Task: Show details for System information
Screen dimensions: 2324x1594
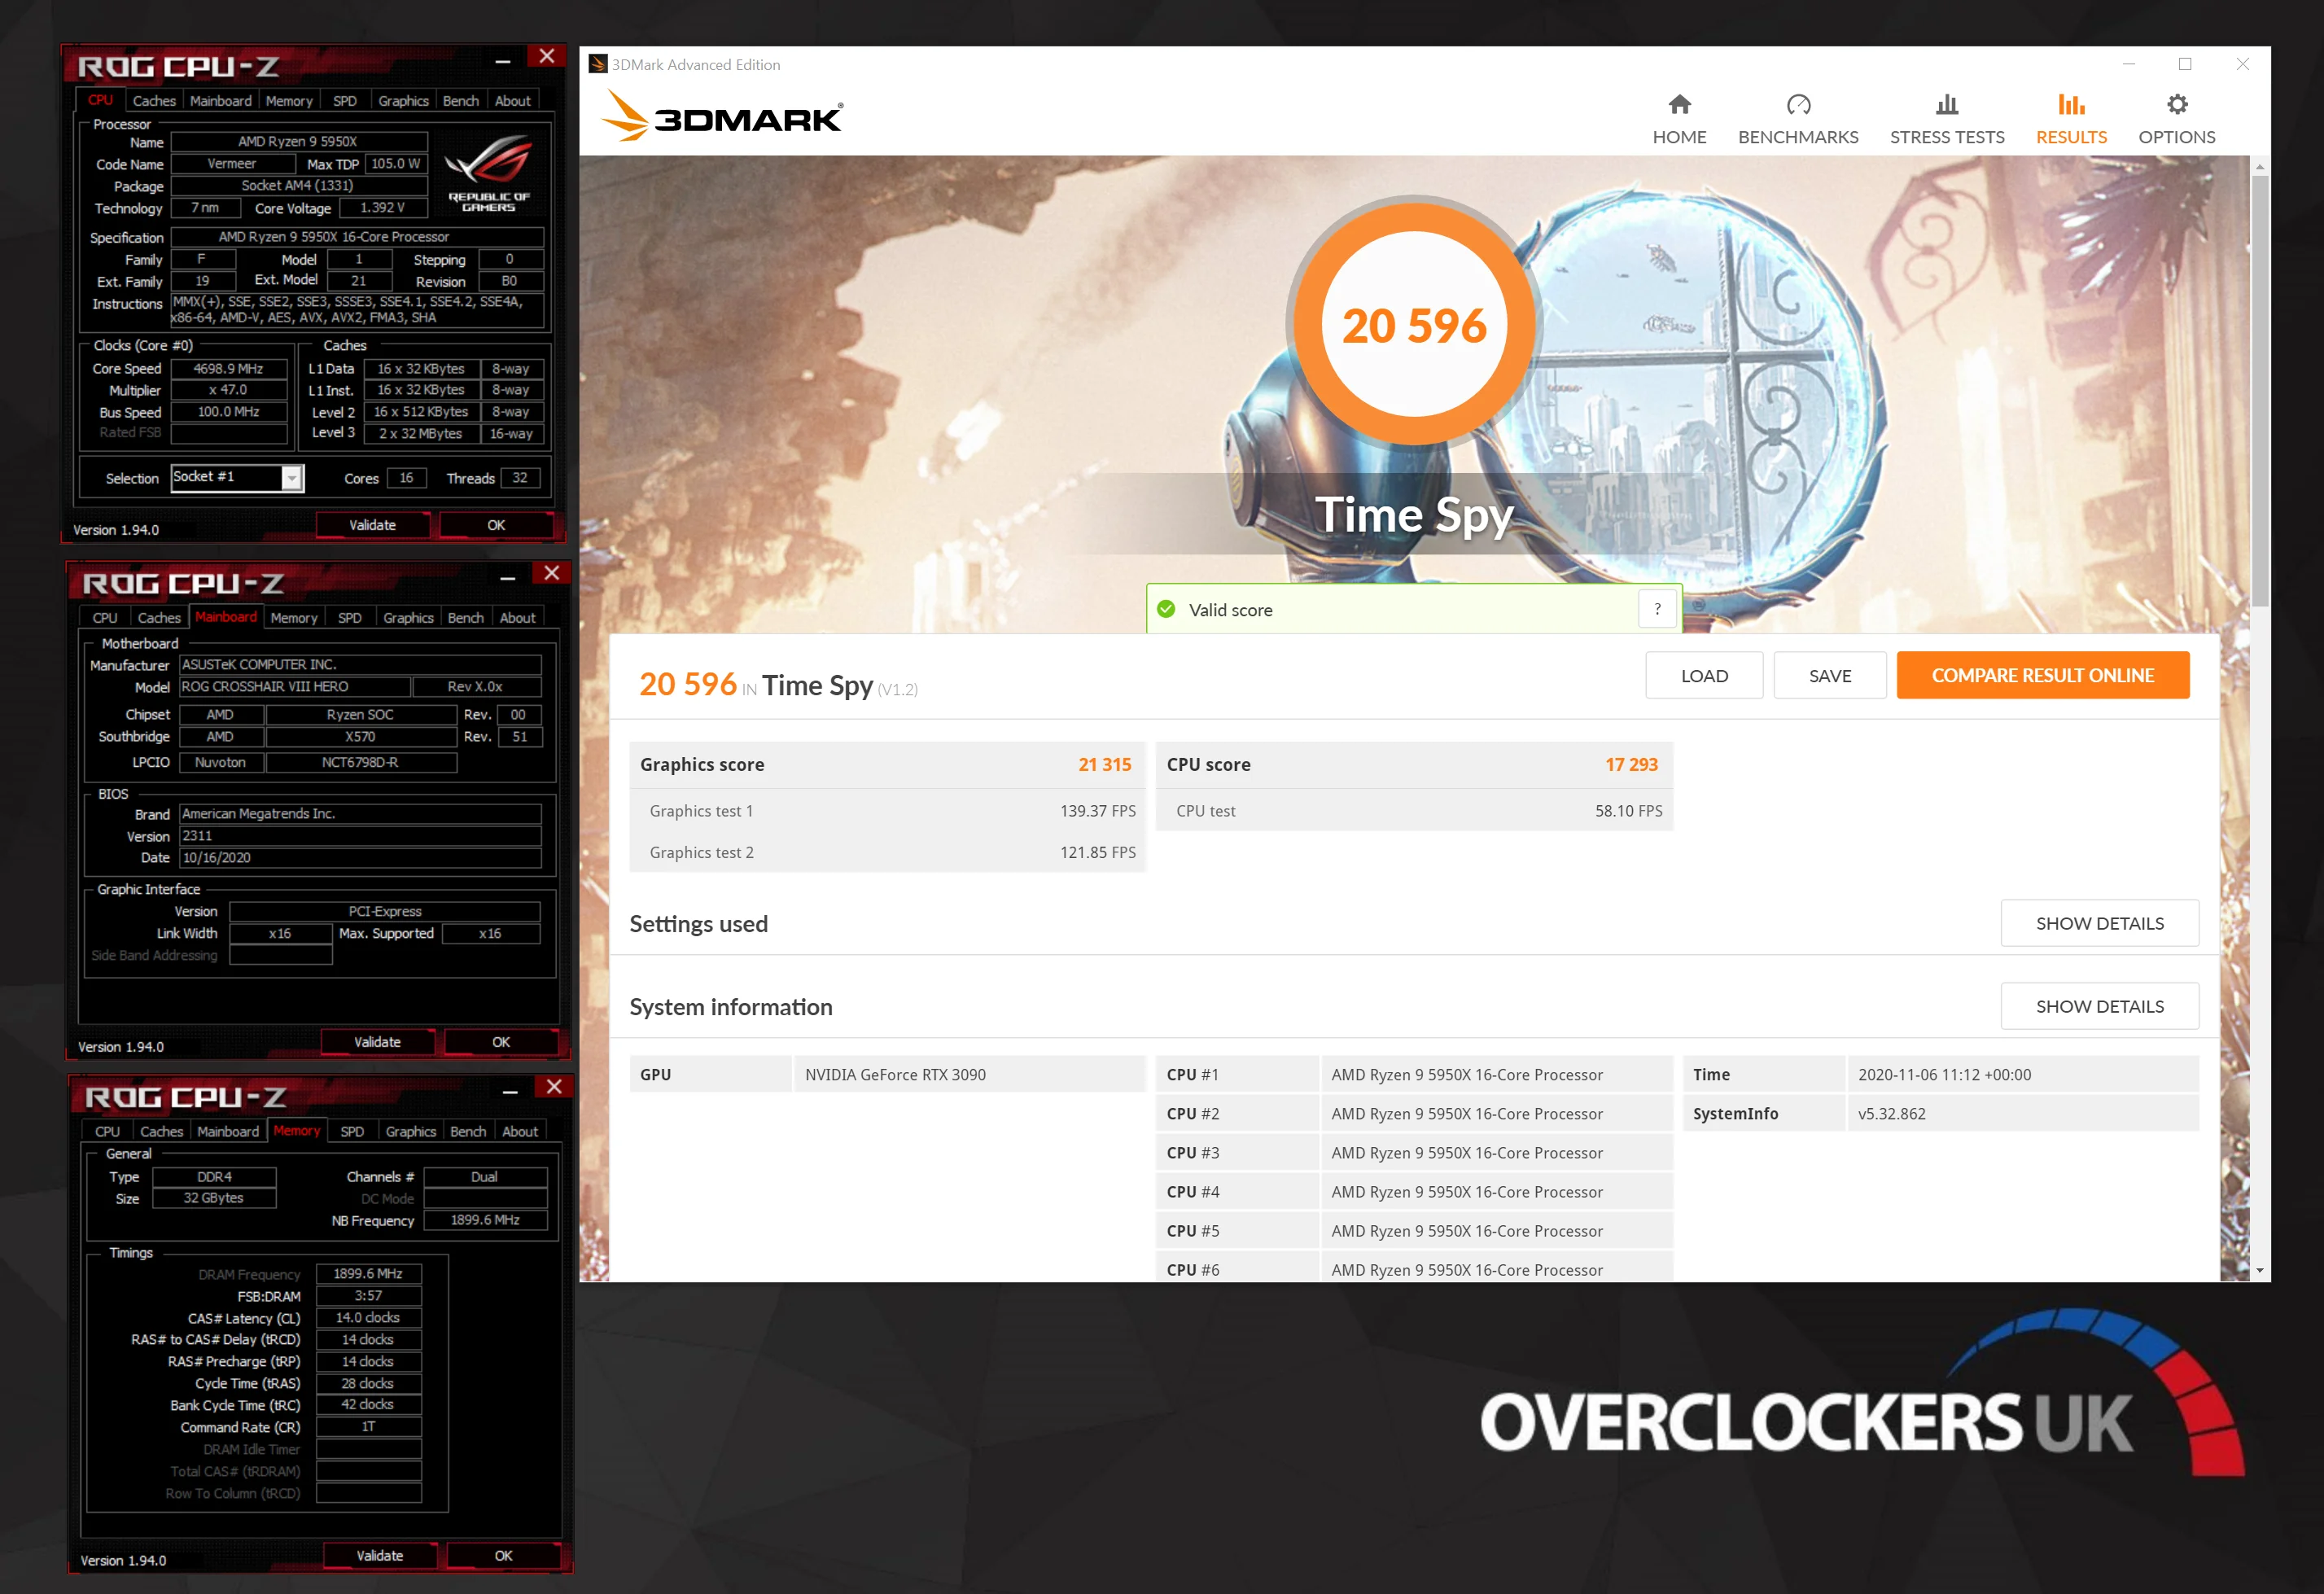Action: point(2099,1005)
